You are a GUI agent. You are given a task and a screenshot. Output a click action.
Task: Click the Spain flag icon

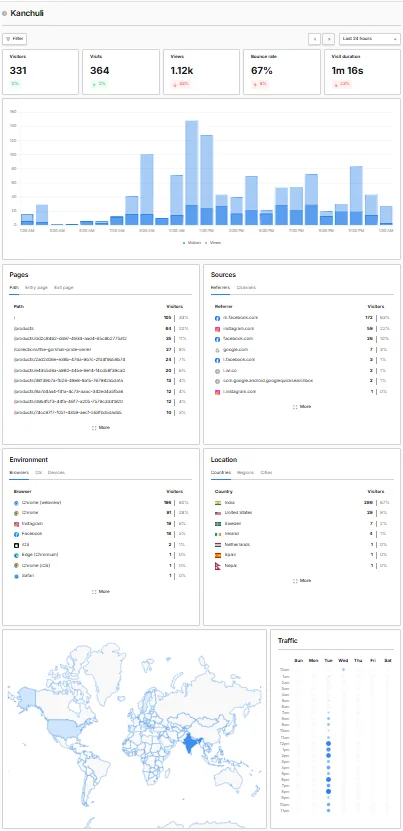(x=217, y=555)
